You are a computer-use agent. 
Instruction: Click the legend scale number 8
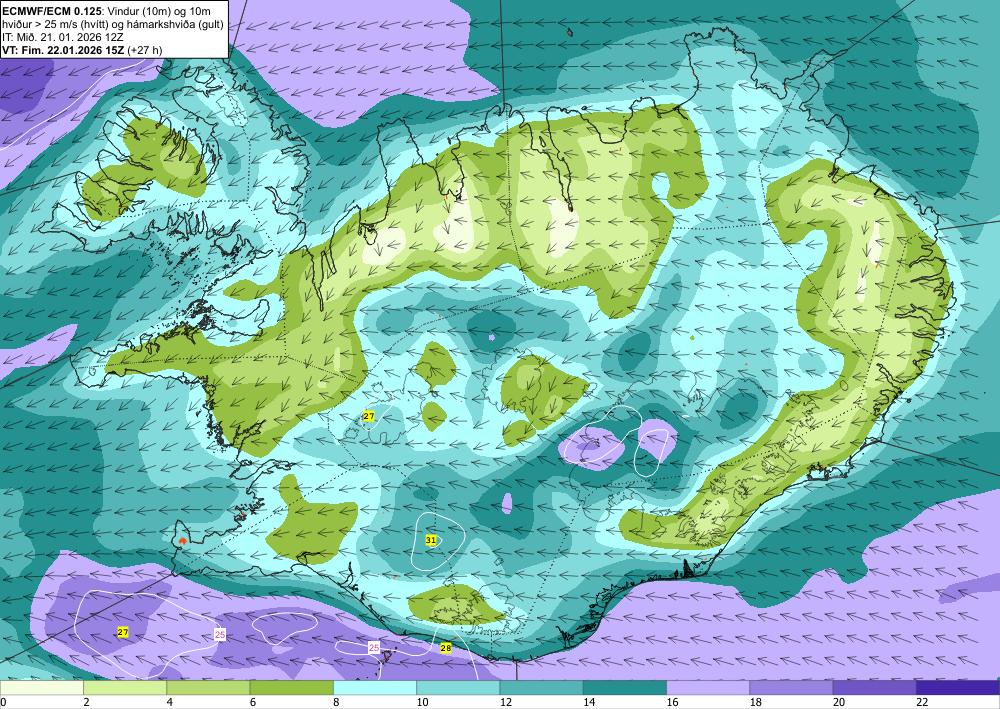tap(336, 702)
